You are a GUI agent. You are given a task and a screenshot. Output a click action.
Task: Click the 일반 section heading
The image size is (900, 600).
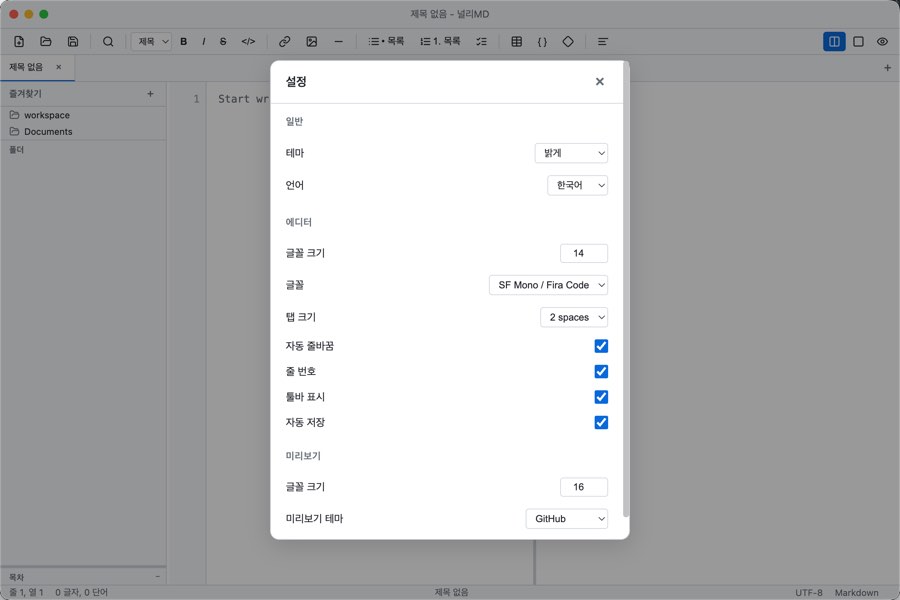pos(294,121)
